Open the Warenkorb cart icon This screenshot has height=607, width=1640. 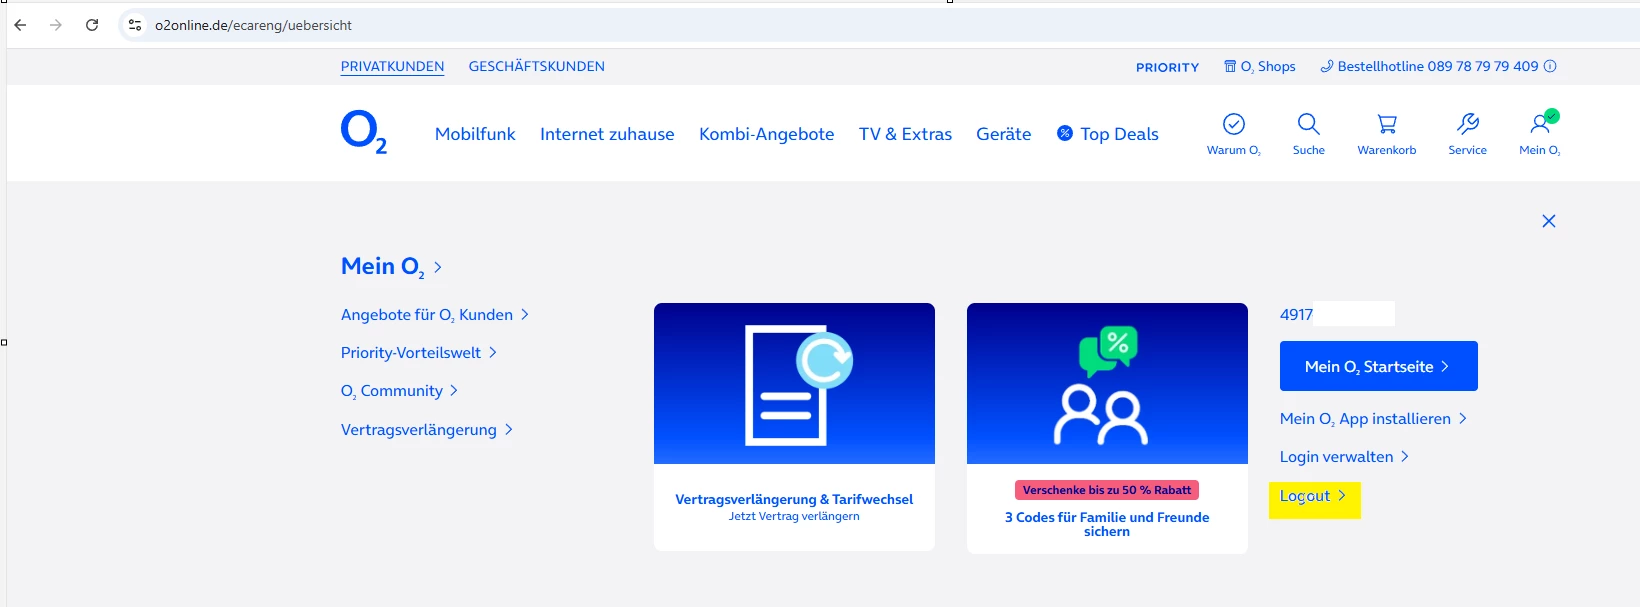pyautogui.click(x=1387, y=124)
